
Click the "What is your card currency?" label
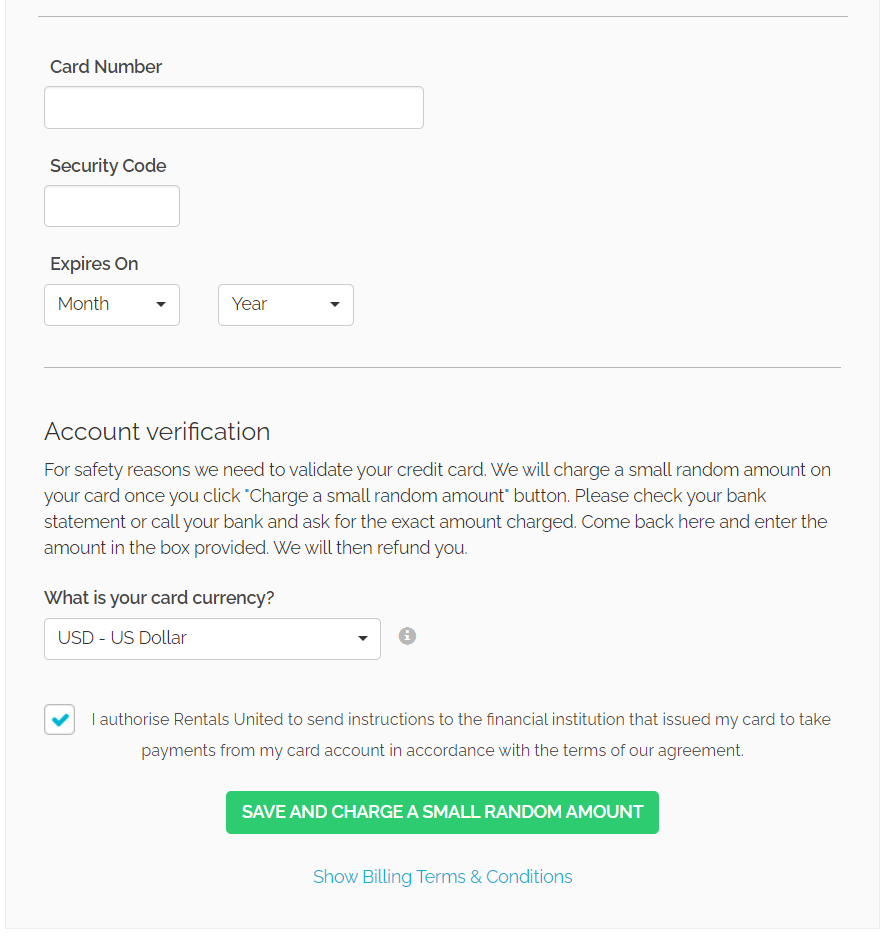pos(159,598)
